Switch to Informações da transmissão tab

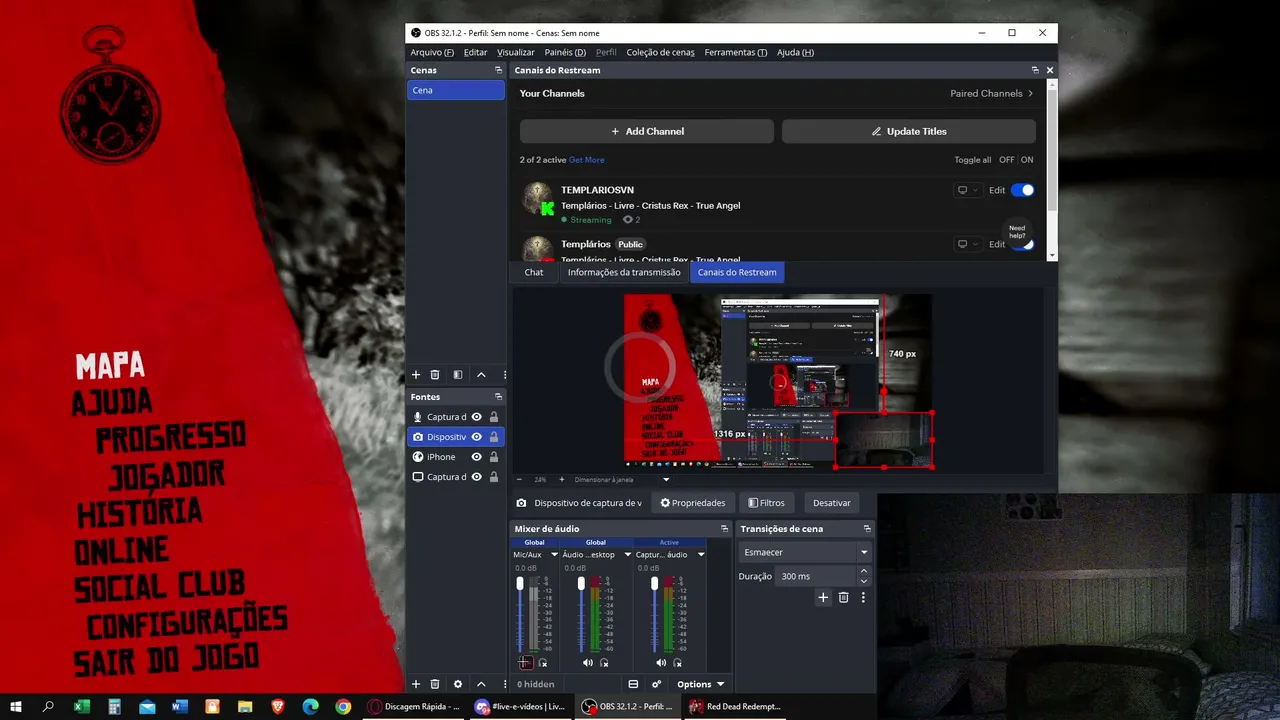624,272
